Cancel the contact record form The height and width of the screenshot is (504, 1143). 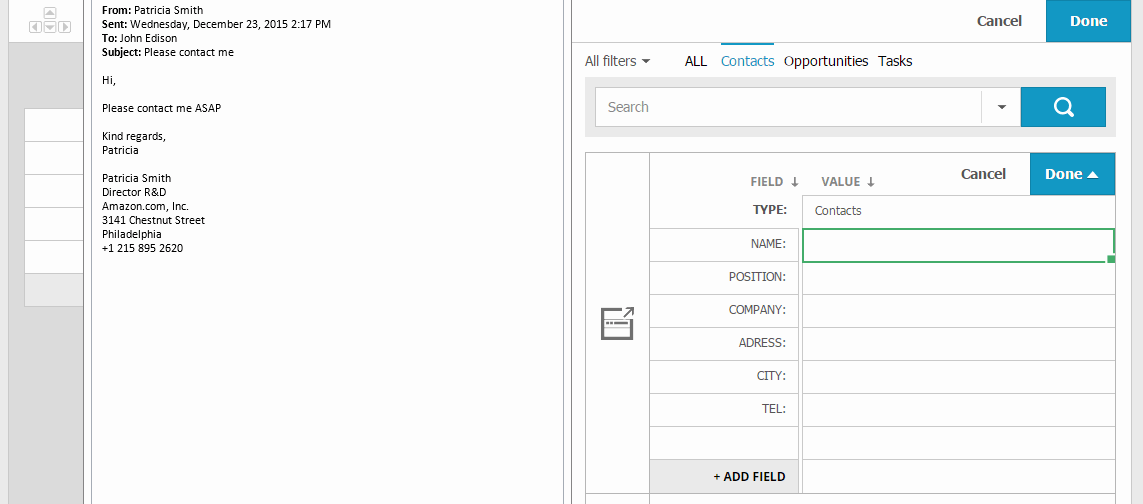pos(983,174)
